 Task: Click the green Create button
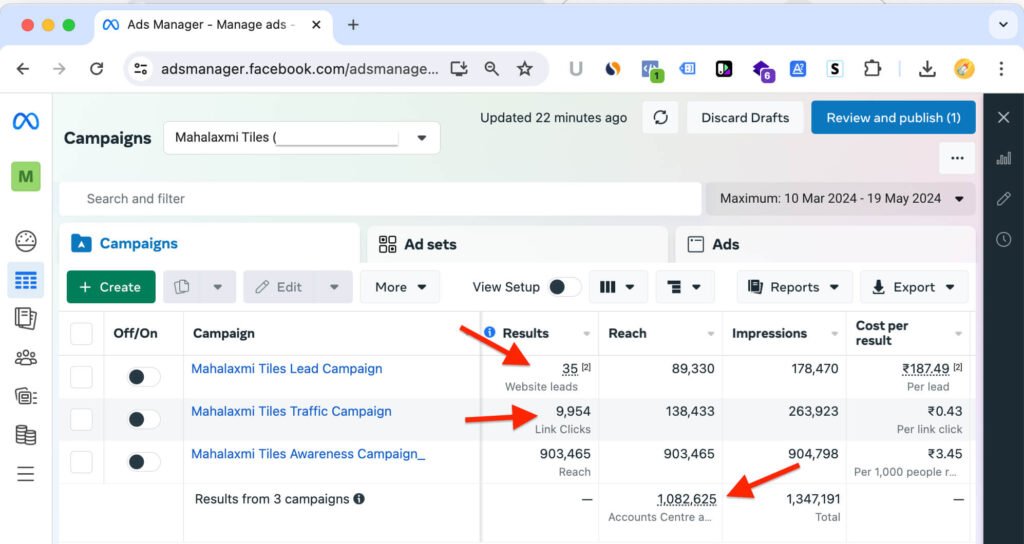pos(111,287)
